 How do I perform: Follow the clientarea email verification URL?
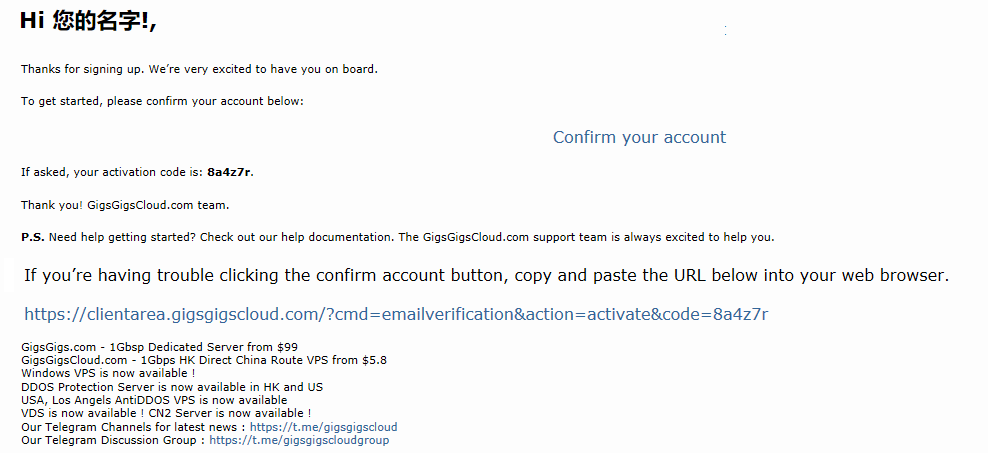[396, 314]
